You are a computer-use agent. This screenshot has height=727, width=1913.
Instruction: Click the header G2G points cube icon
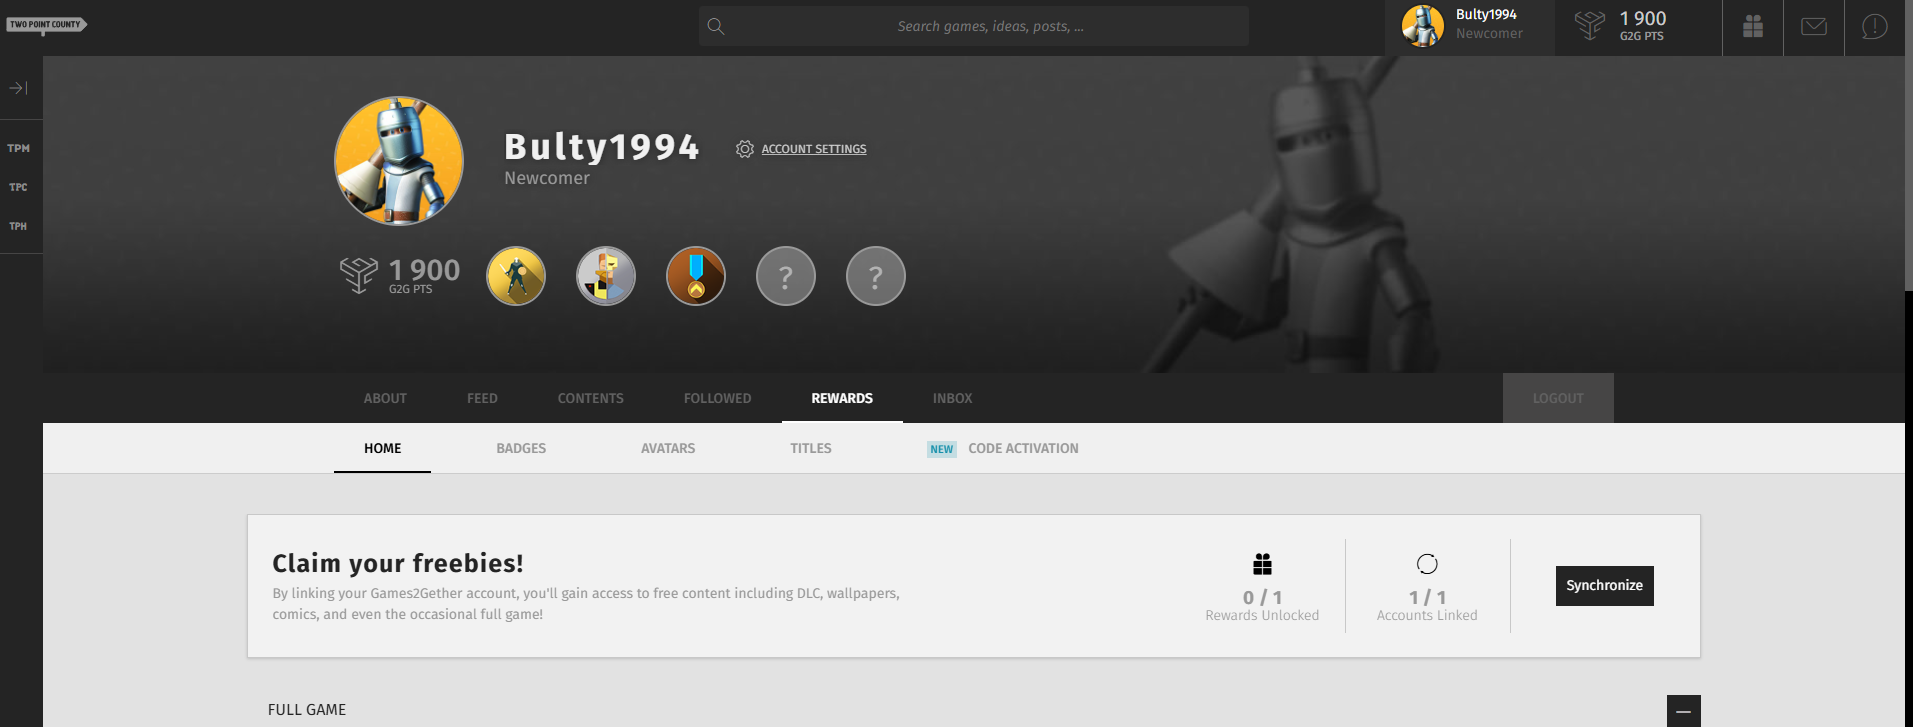click(1590, 25)
